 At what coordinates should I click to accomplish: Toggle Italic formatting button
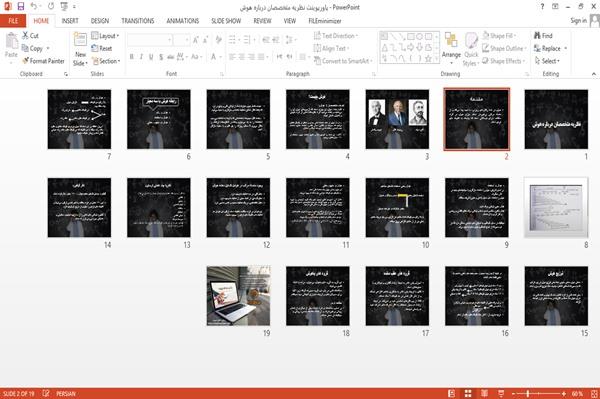pyautogui.click(x=141, y=57)
